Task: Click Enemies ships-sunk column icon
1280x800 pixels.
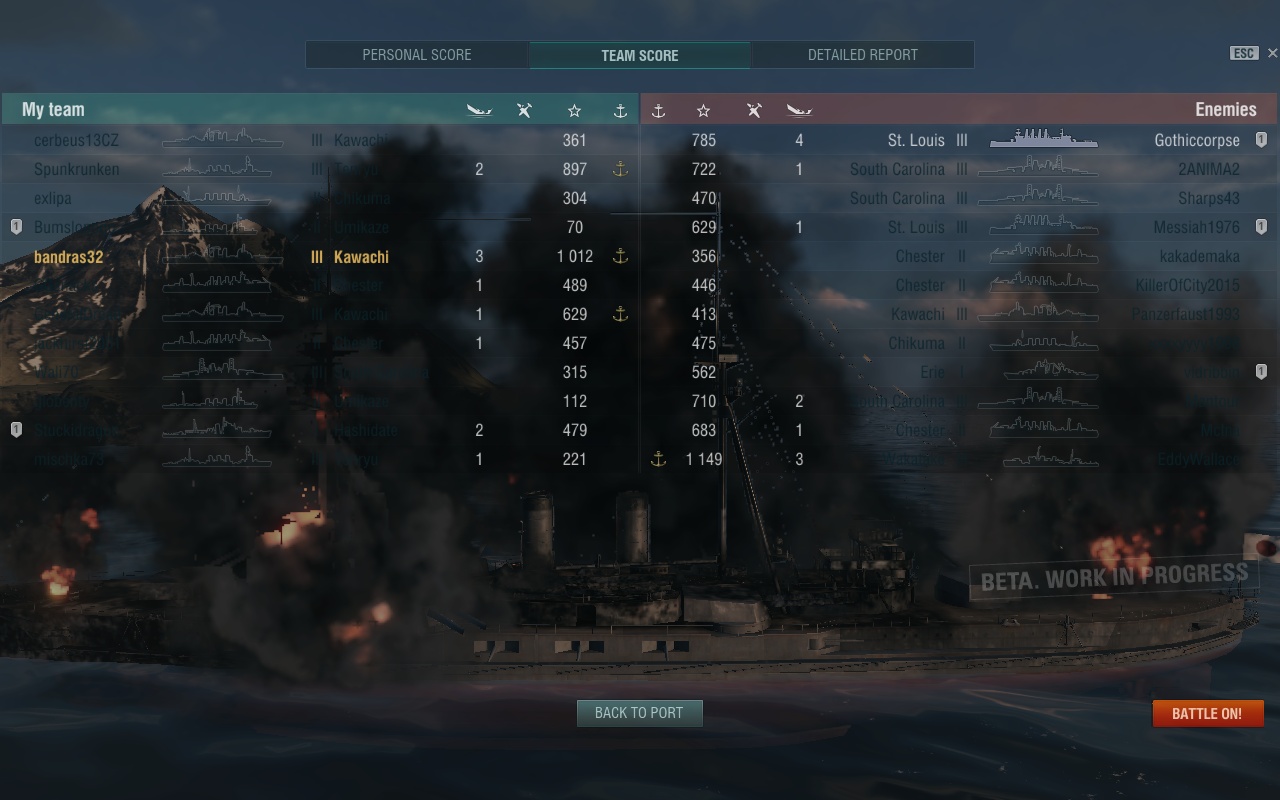Action: (x=799, y=110)
